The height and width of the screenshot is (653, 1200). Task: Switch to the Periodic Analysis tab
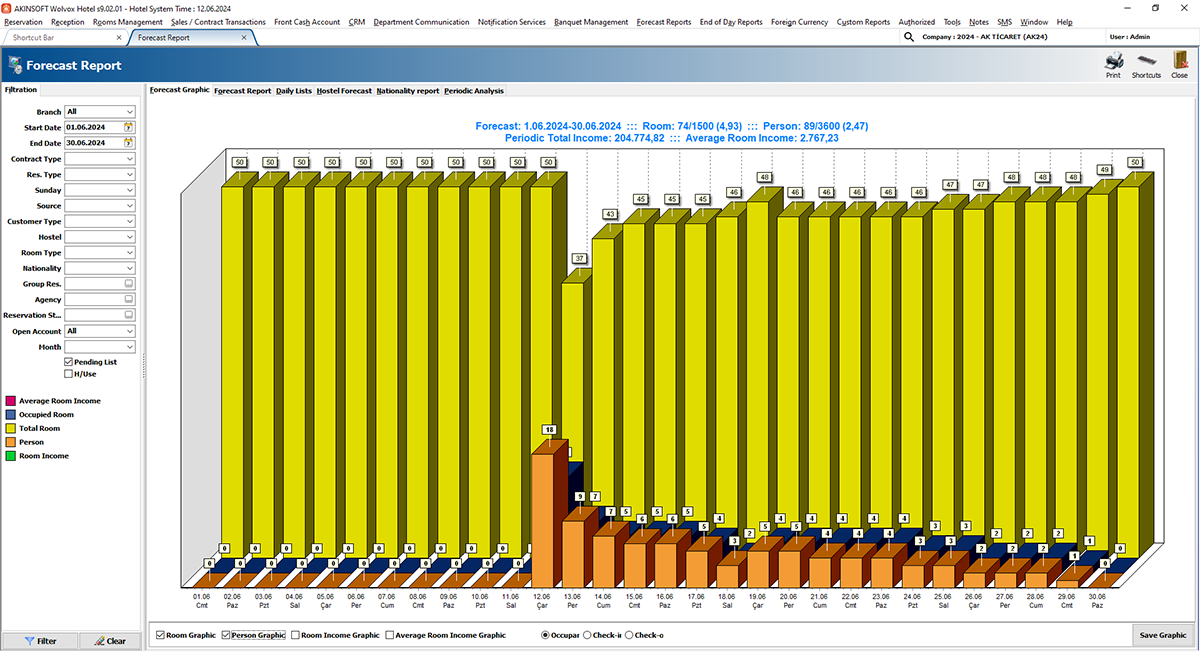(x=474, y=91)
